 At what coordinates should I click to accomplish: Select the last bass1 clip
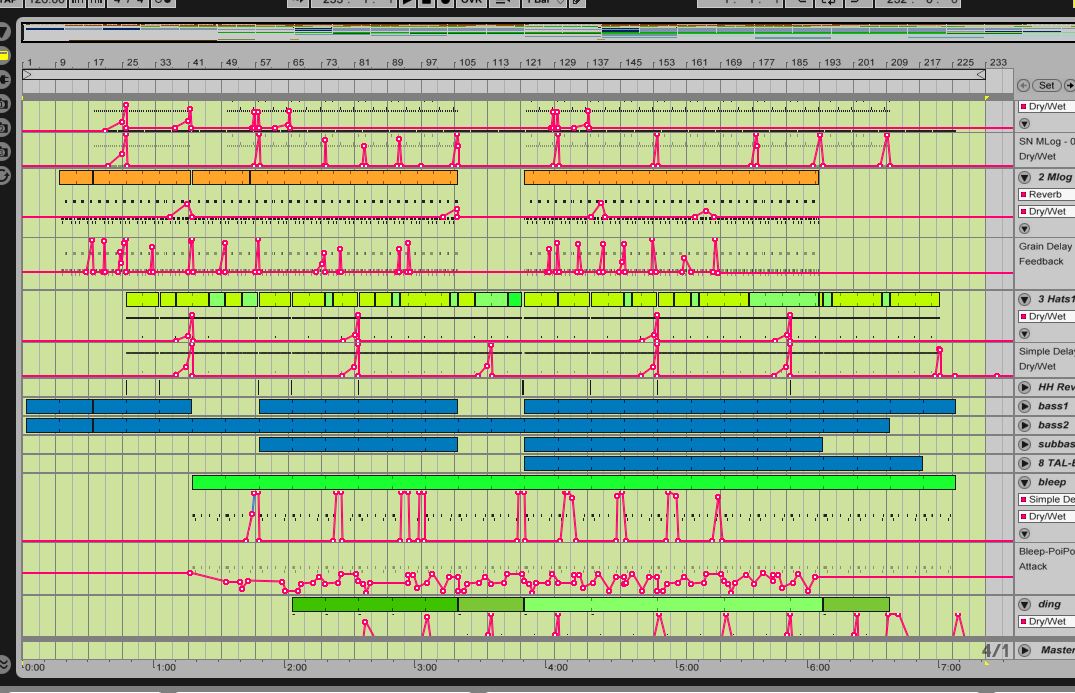[740, 406]
